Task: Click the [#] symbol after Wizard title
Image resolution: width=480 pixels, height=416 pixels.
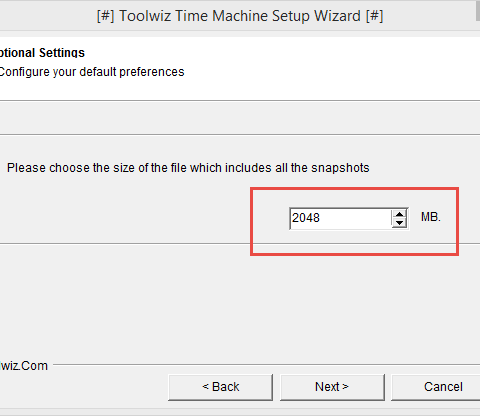Action: click(374, 16)
